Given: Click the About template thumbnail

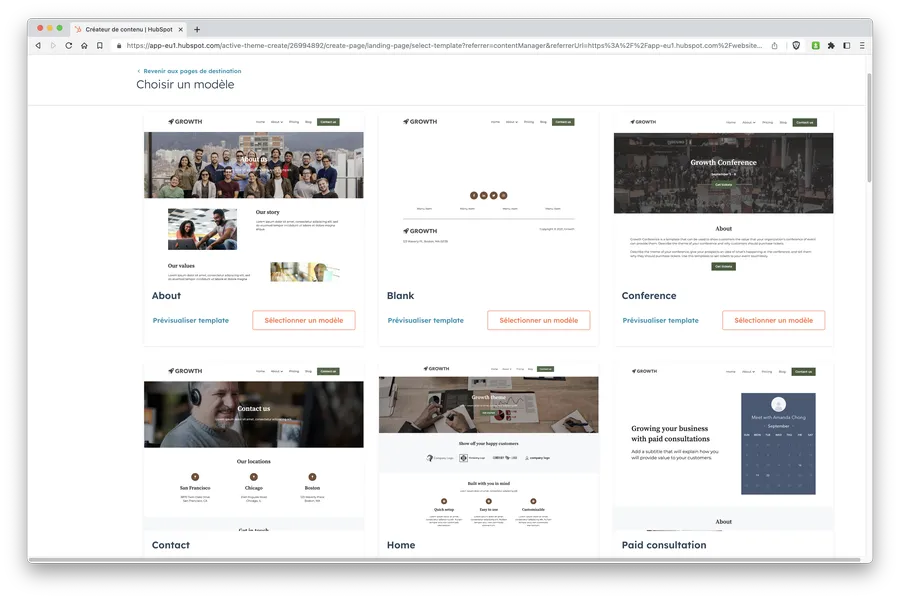Looking at the screenshot, I should point(254,199).
